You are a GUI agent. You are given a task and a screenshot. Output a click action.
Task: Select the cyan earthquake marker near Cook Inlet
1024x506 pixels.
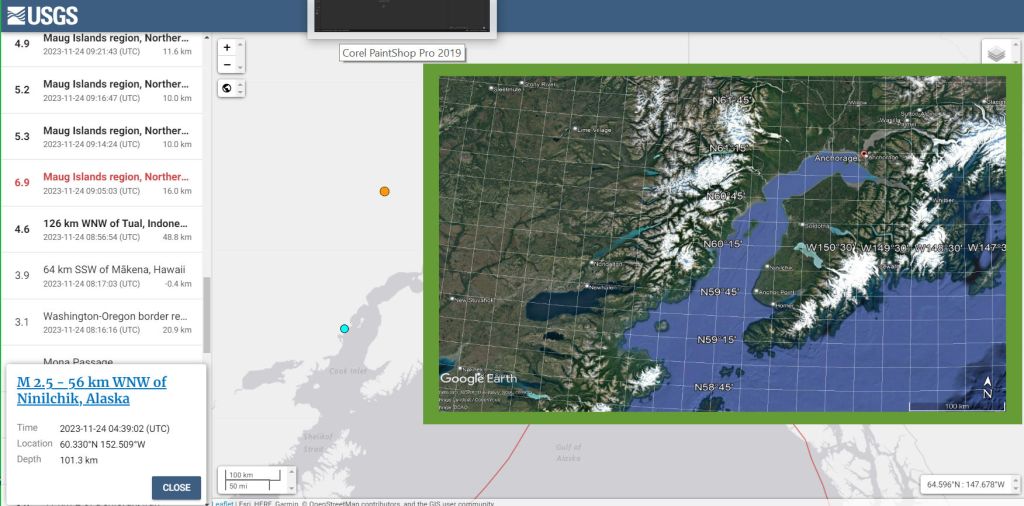click(344, 328)
